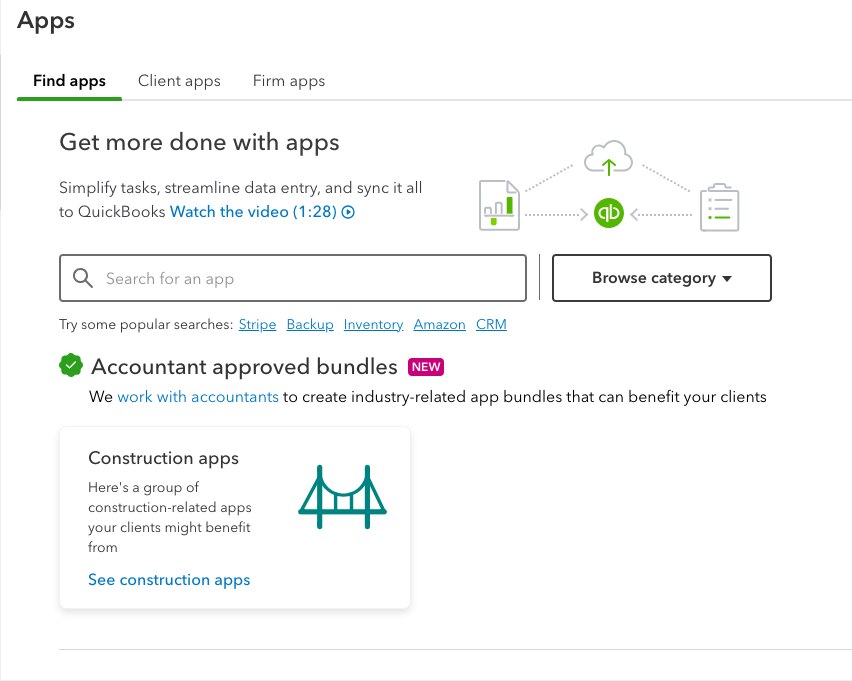
Task: Click the Construction apps card title
Action: (164, 458)
